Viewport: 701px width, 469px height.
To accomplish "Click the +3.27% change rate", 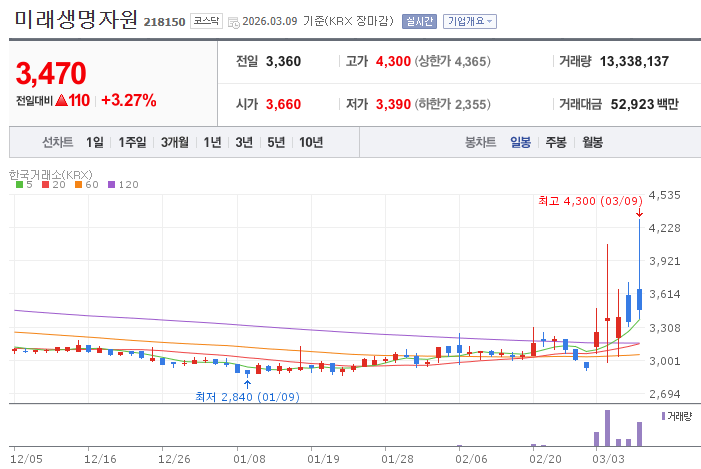I will point(129,100).
